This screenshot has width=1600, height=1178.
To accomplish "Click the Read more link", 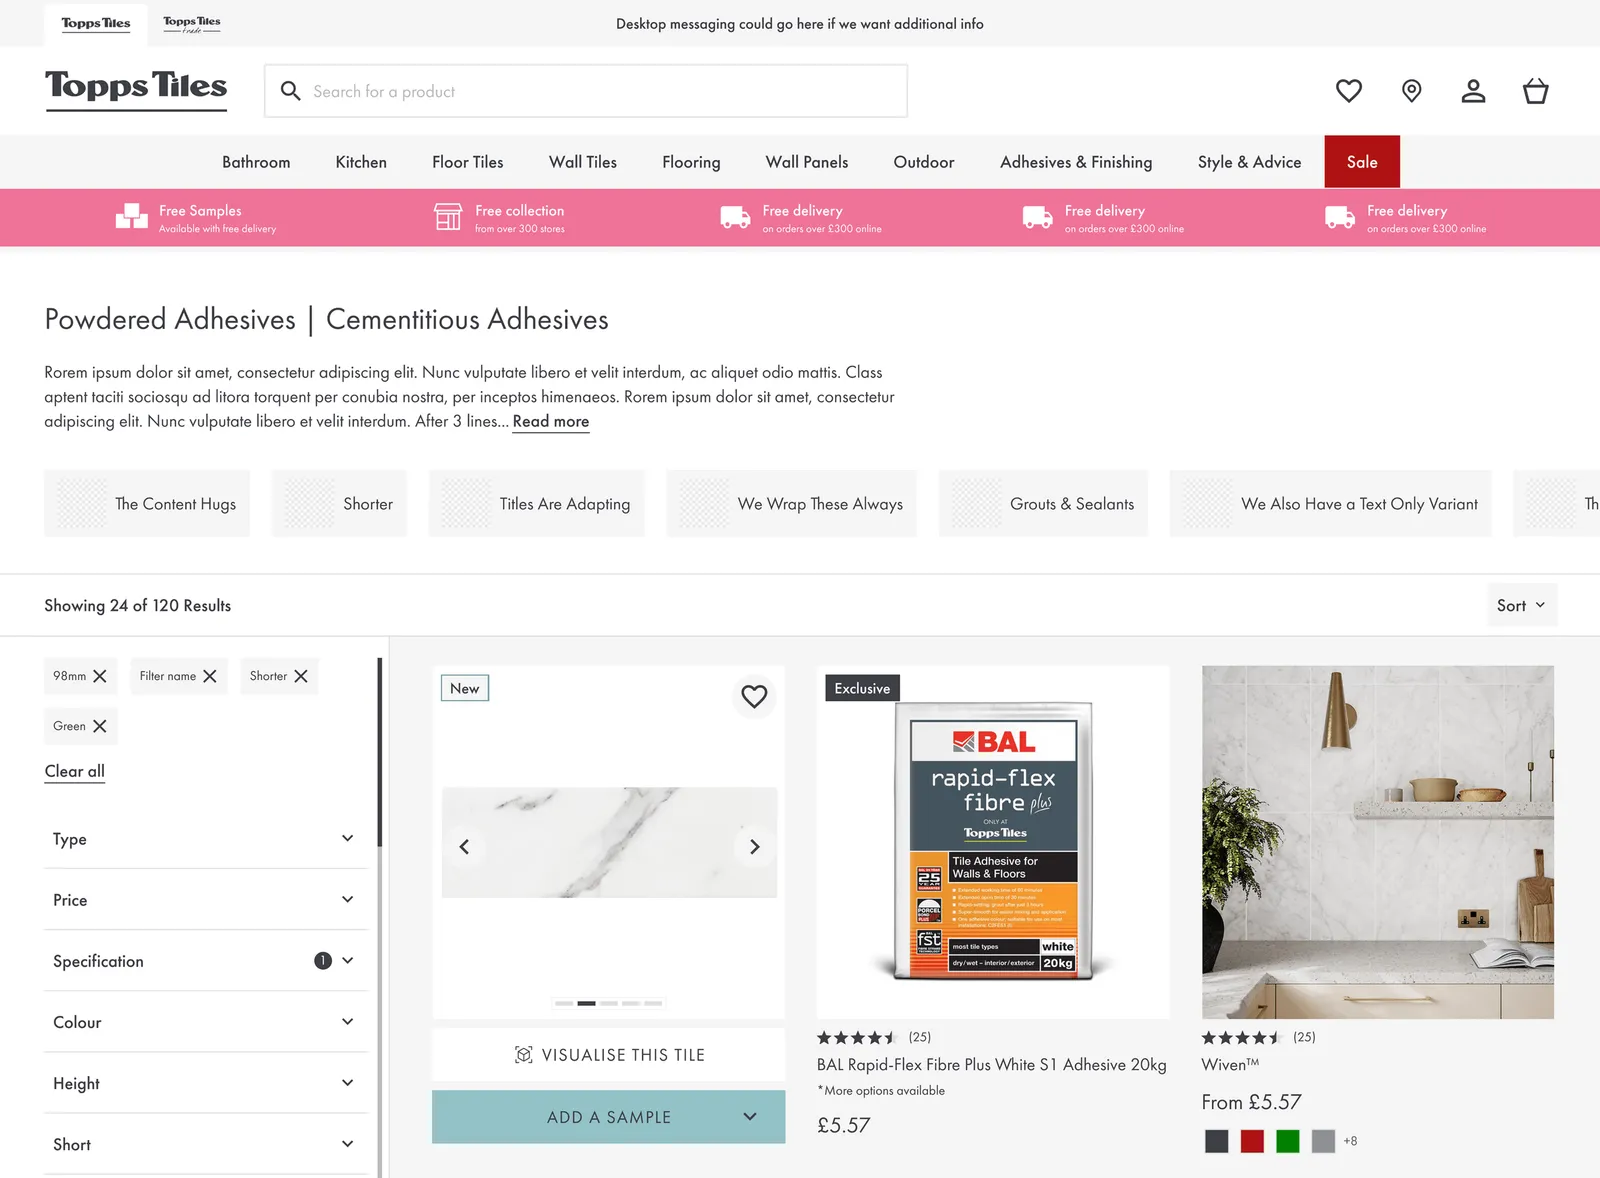I will 551,422.
